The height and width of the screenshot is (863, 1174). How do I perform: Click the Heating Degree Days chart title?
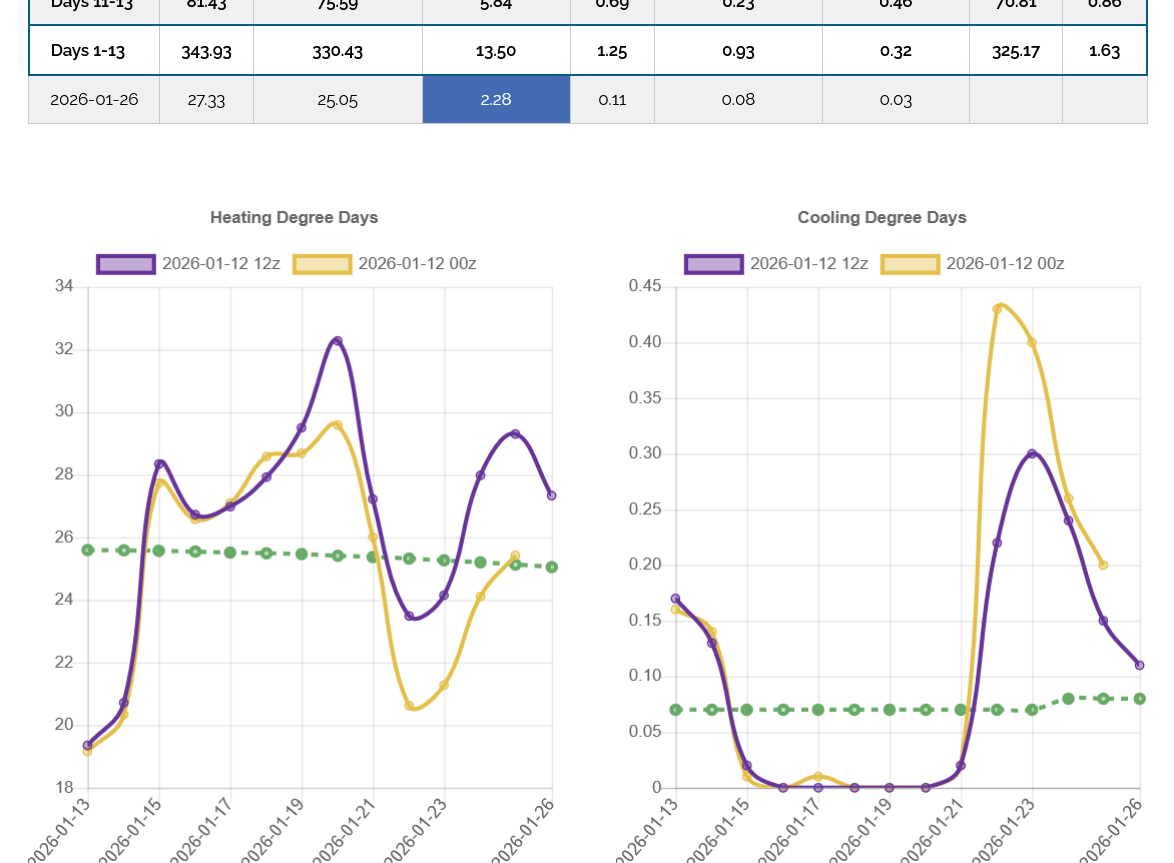[294, 217]
